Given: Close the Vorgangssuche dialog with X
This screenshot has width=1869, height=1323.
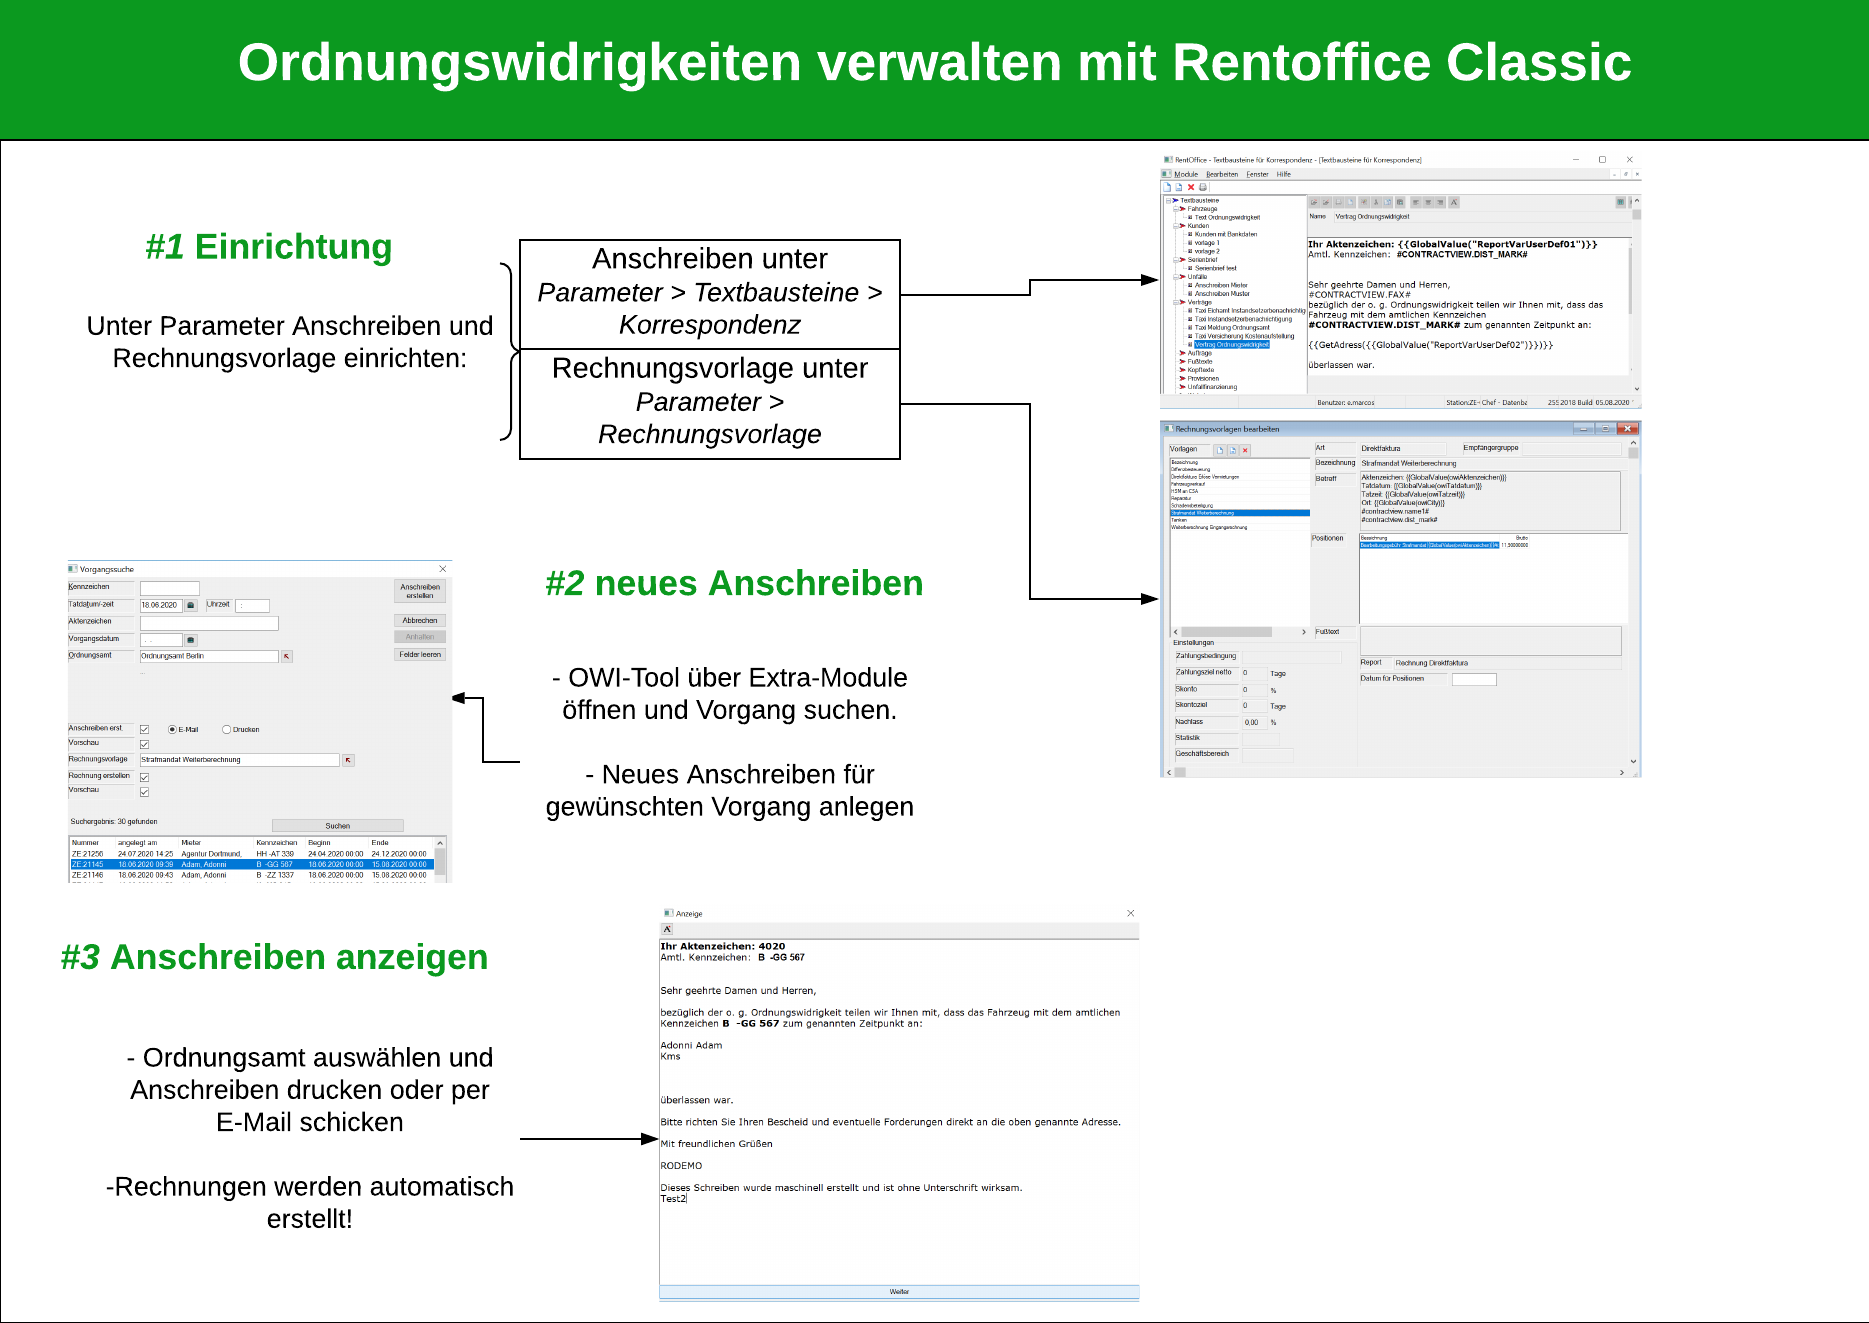Looking at the screenshot, I should 443,569.
